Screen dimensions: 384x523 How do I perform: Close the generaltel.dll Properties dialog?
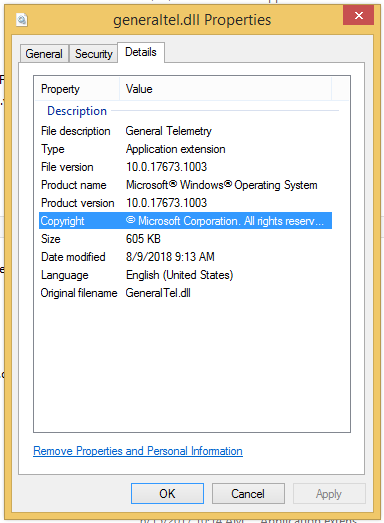point(358,15)
